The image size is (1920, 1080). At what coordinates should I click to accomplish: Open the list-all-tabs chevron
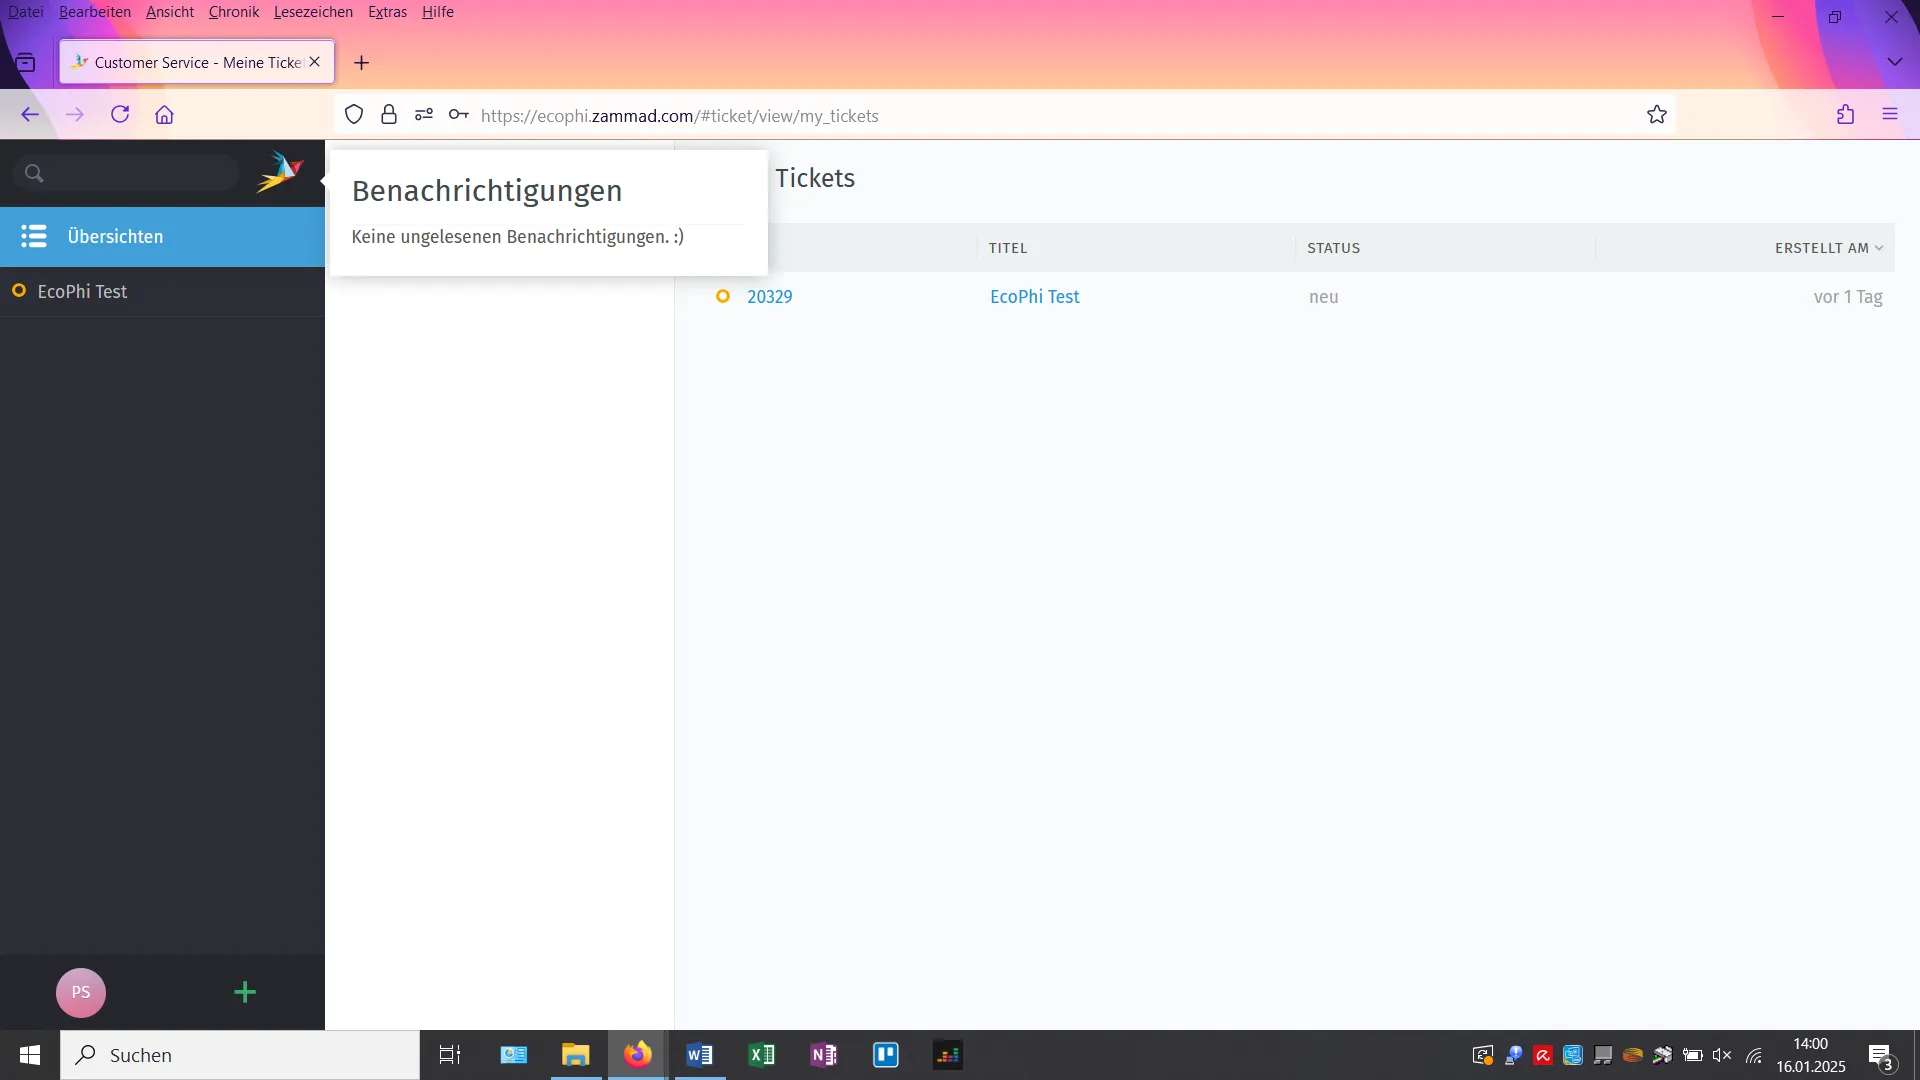(1895, 61)
